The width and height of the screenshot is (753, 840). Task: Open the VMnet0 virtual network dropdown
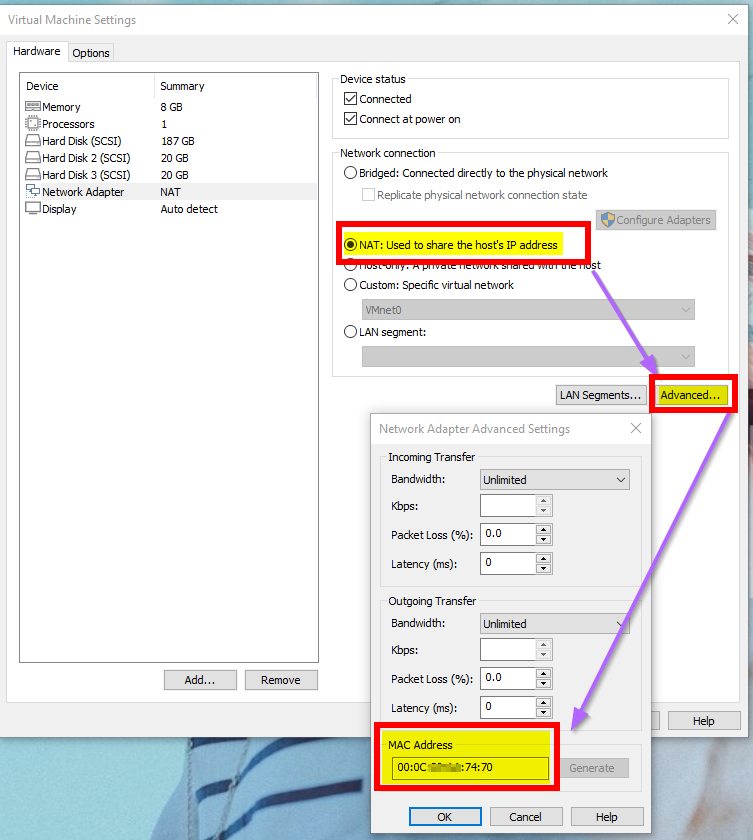(528, 310)
